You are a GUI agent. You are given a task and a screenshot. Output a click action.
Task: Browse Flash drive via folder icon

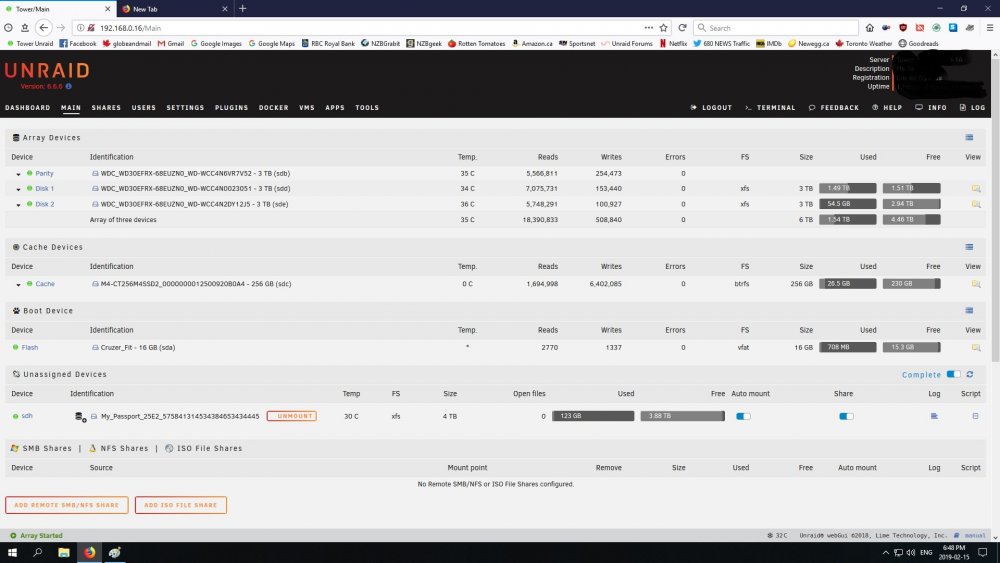tap(976, 347)
